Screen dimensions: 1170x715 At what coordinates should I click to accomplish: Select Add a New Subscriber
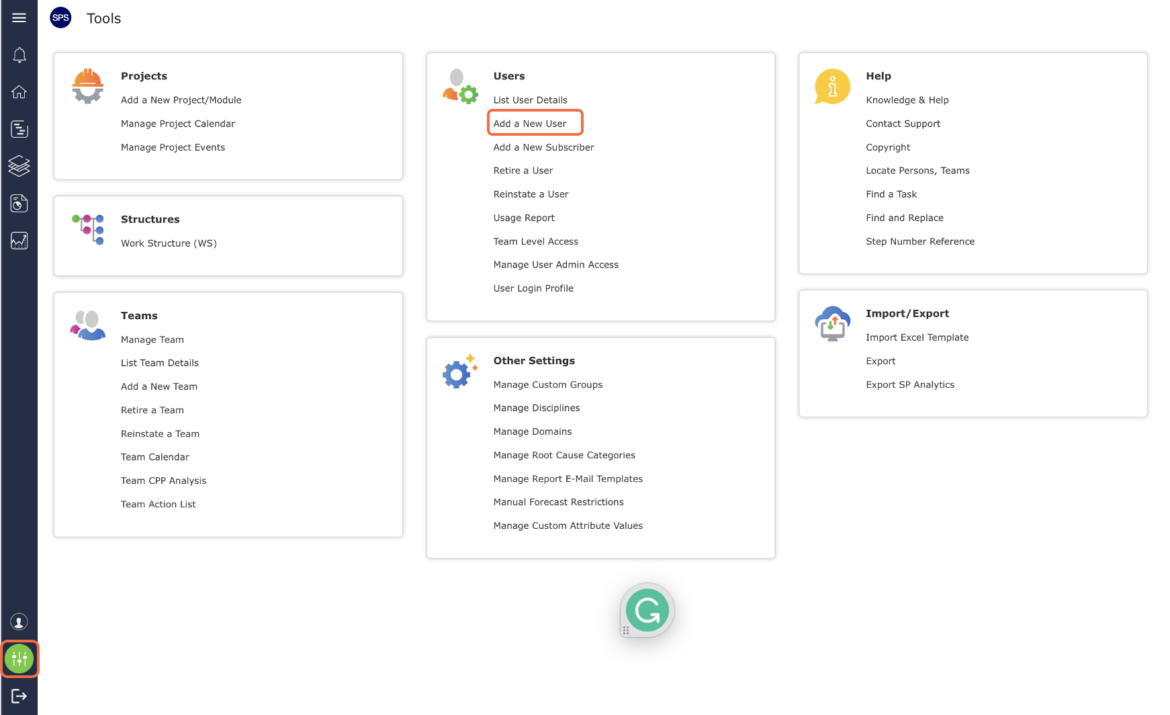pyautogui.click(x=544, y=148)
